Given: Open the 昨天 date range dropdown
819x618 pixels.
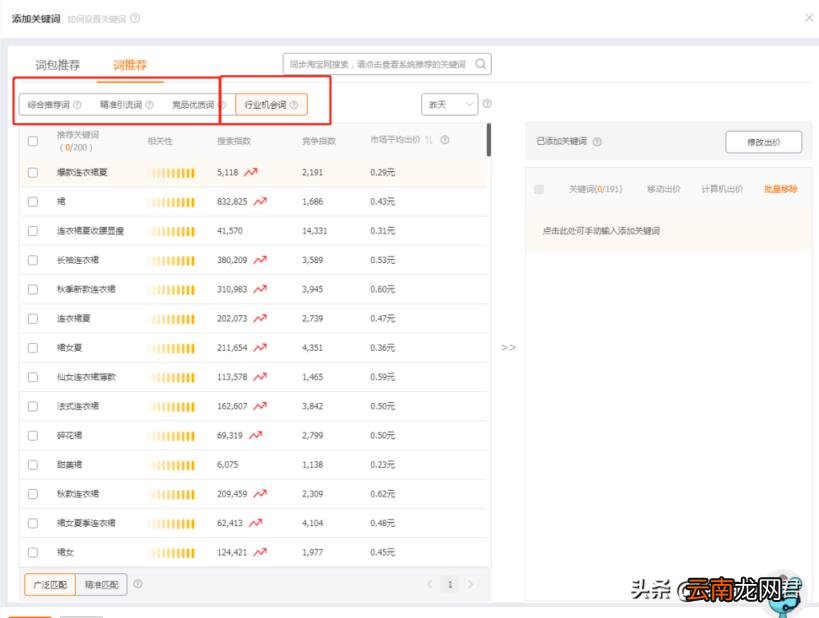Looking at the screenshot, I should [449, 104].
